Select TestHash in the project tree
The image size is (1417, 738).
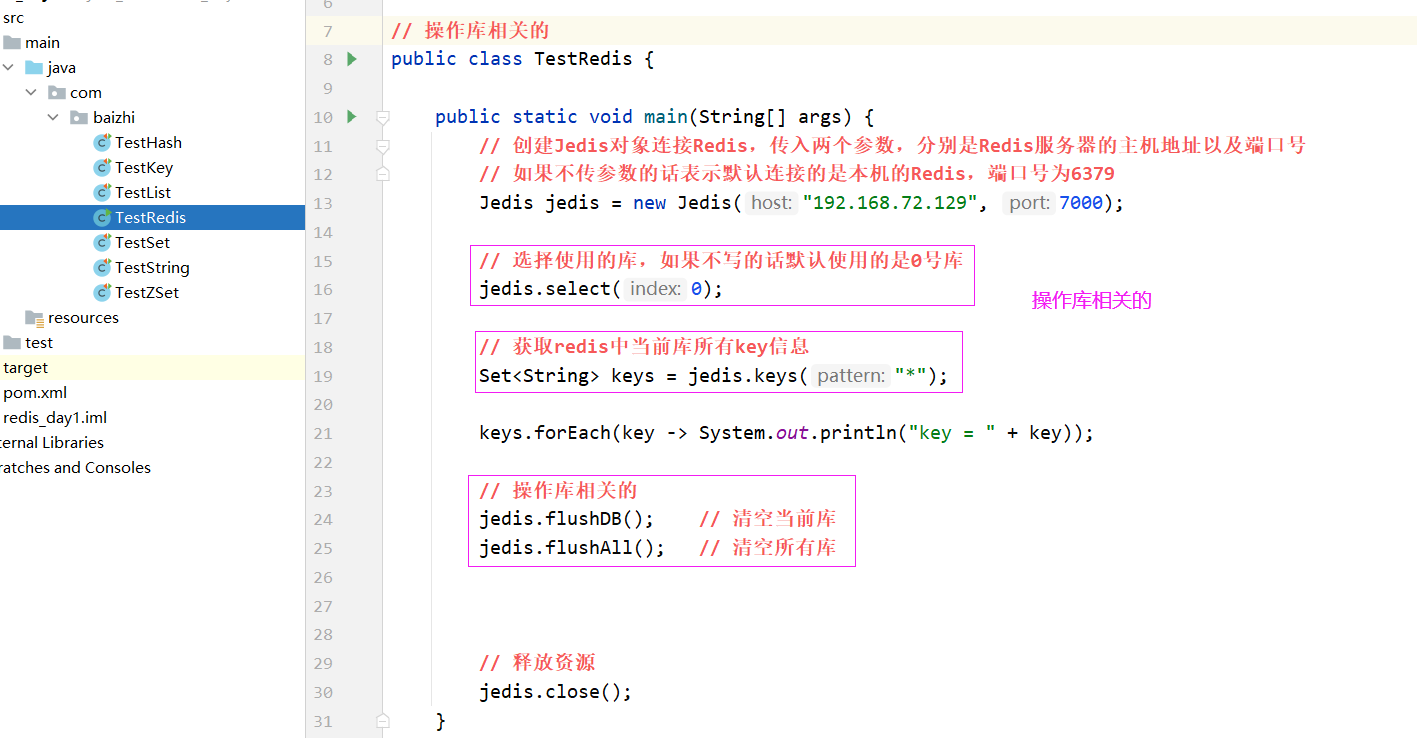(x=148, y=142)
